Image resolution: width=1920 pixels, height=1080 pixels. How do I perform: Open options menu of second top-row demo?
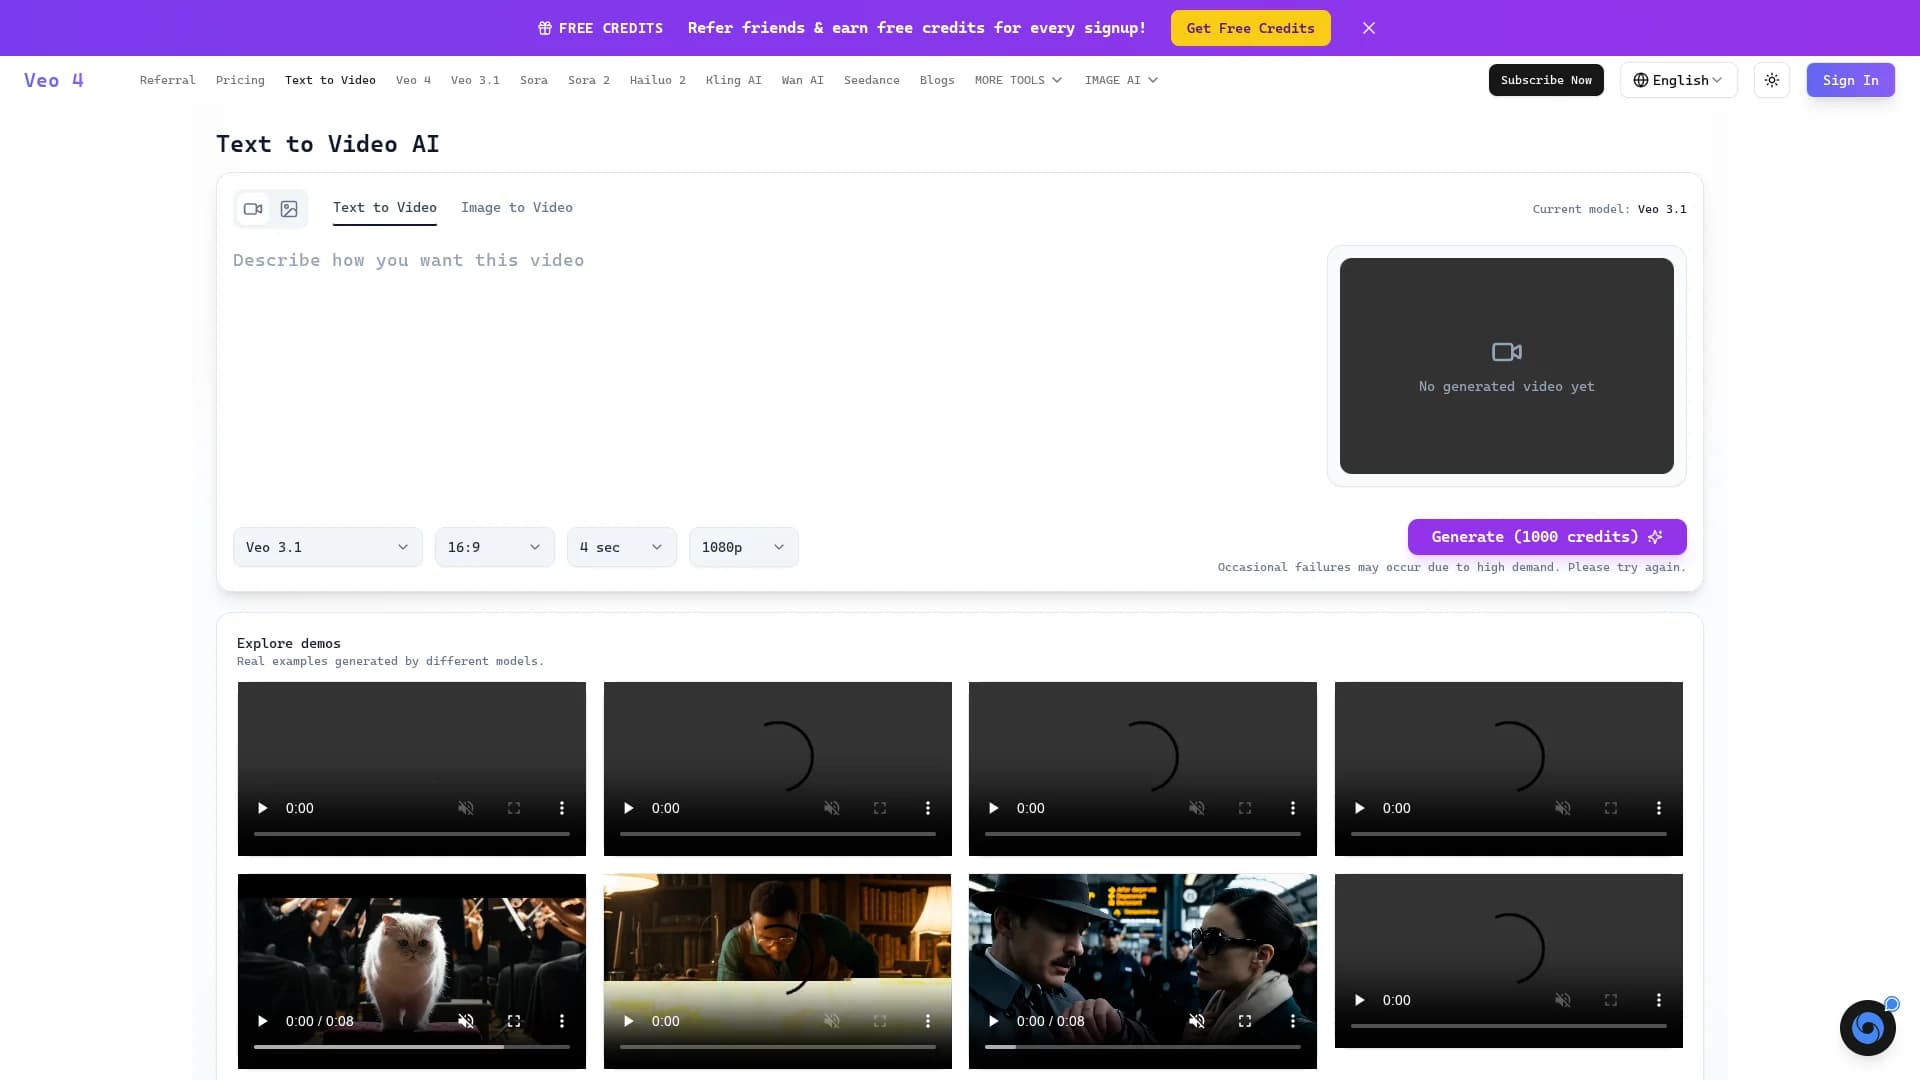coord(928,808)
